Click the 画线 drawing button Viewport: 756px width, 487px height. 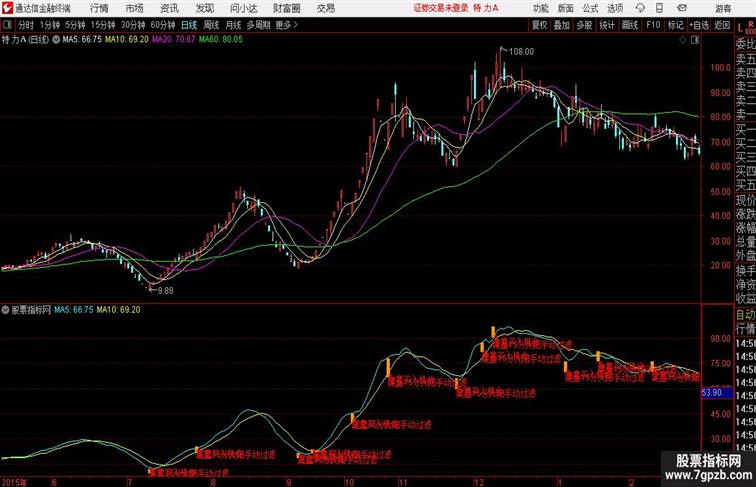(630, 25)
